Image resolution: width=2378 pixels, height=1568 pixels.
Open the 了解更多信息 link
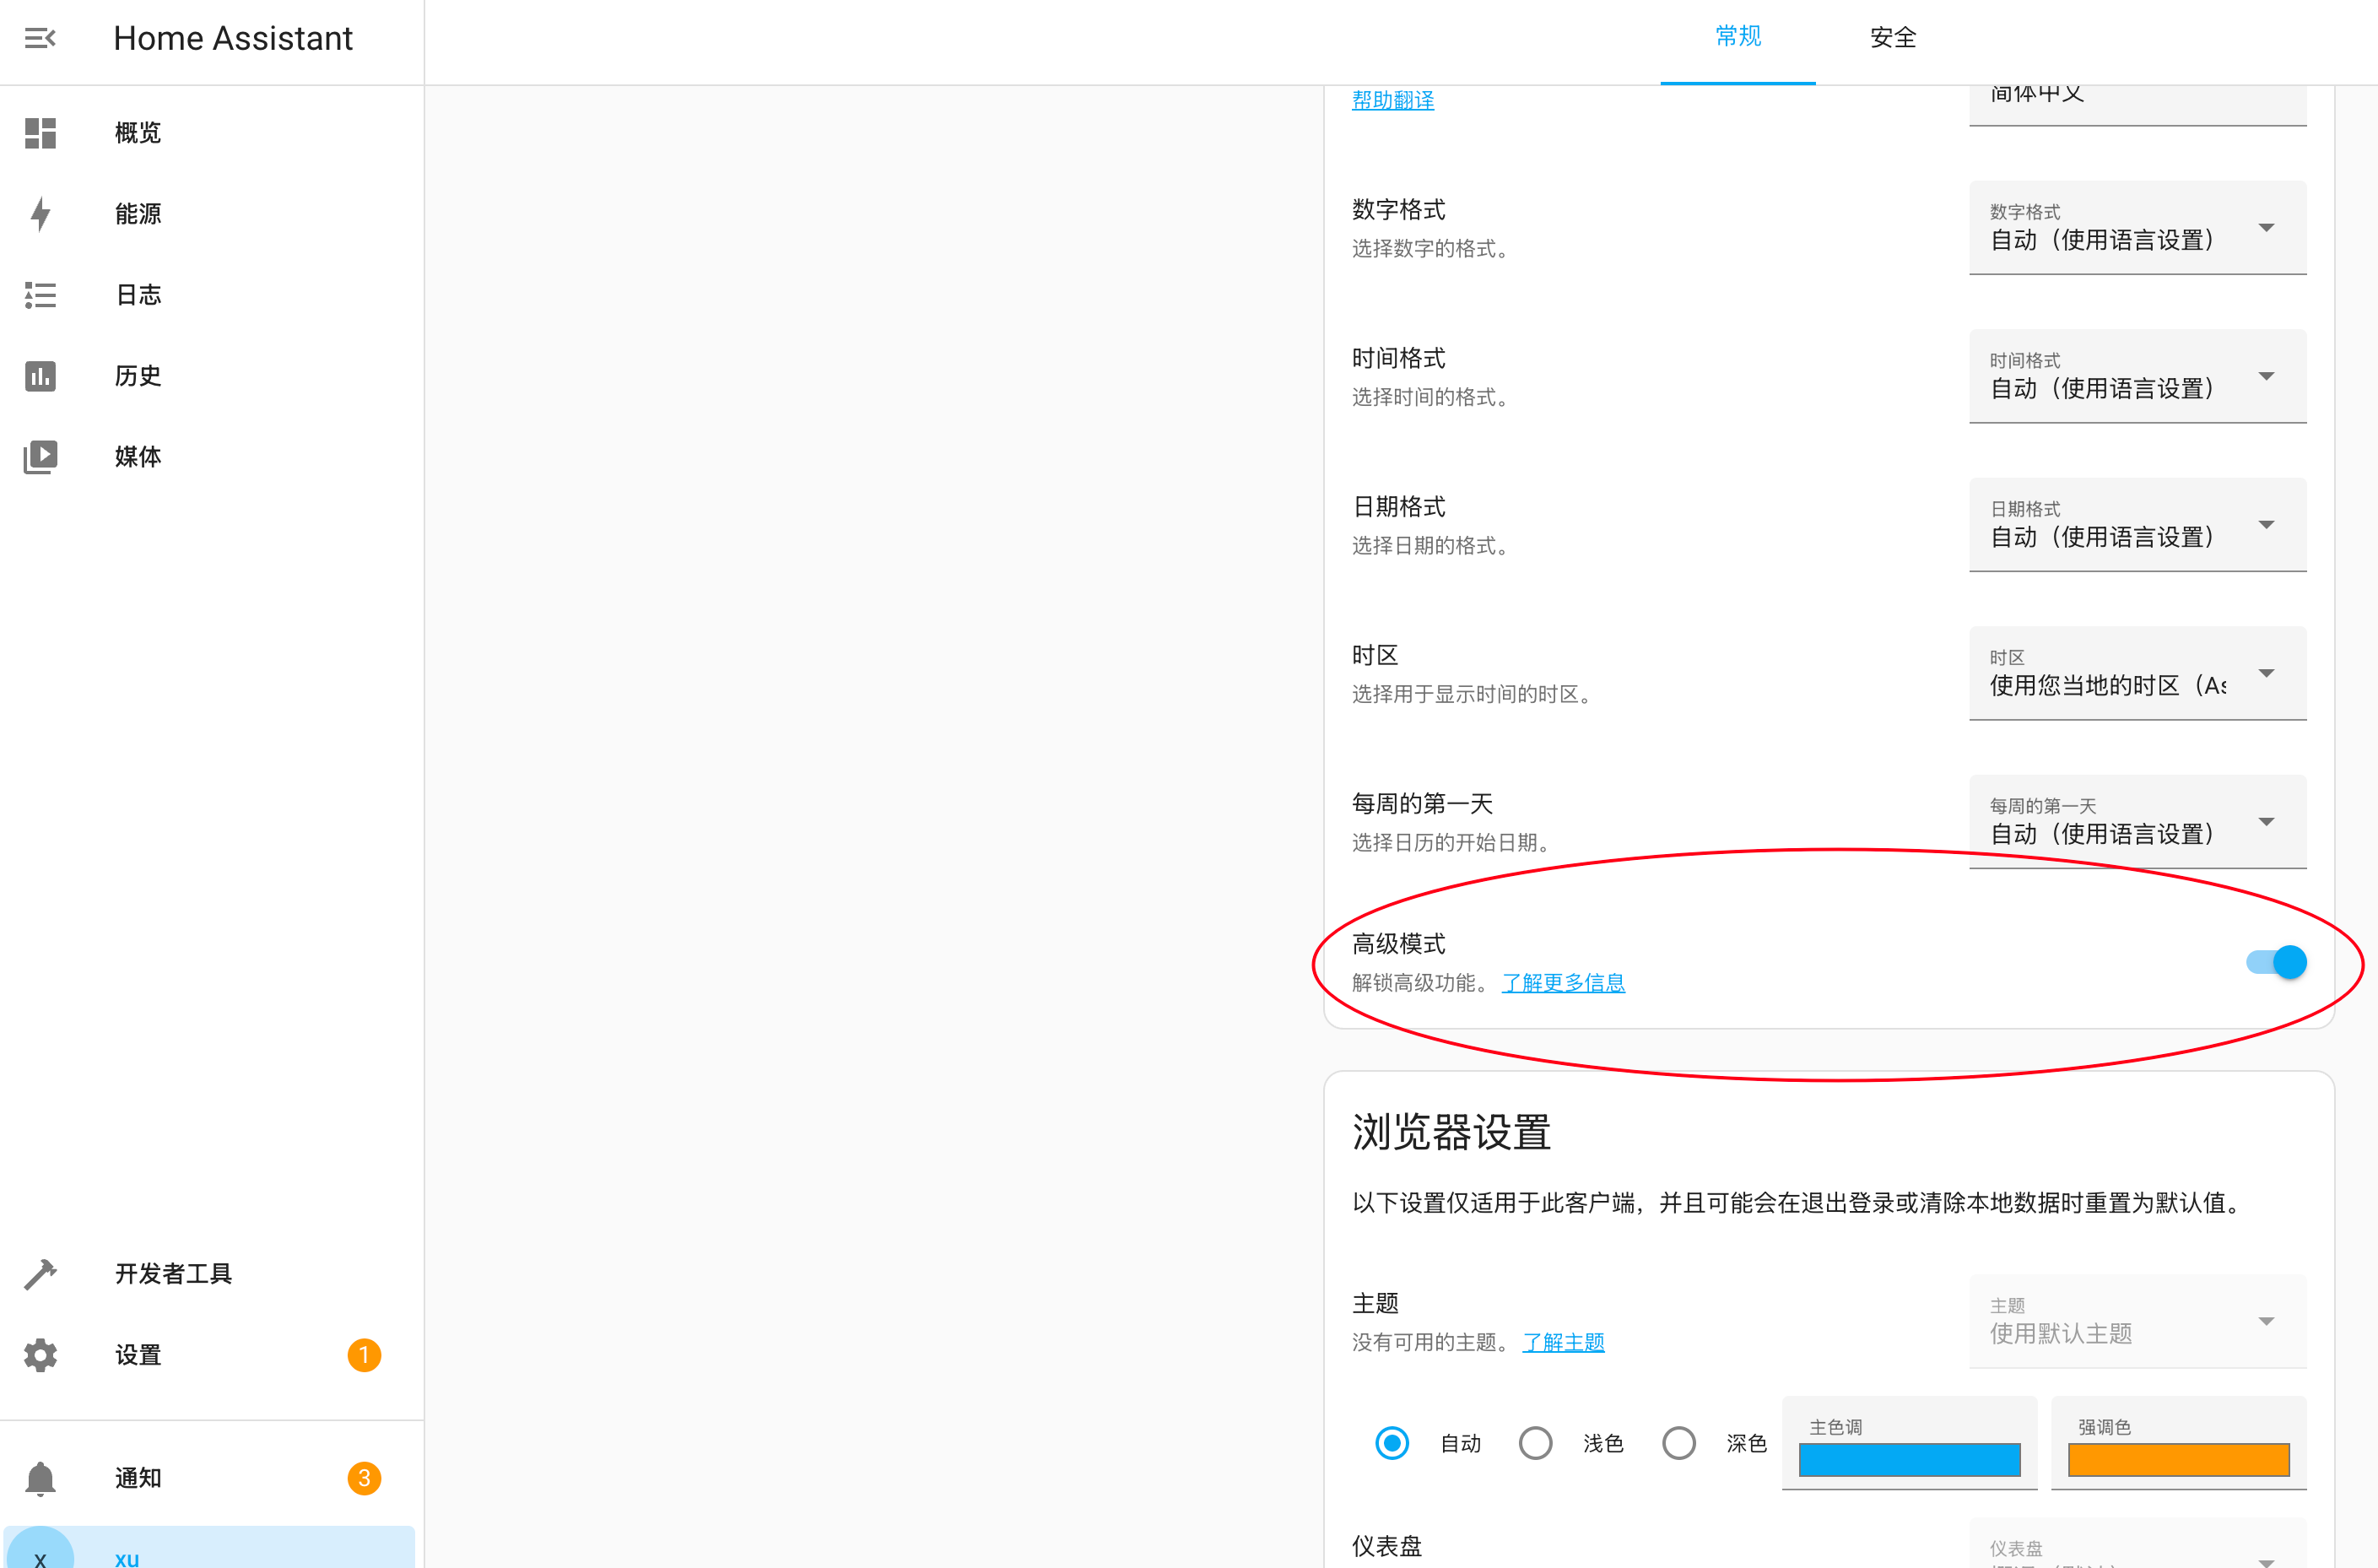click(1563, 983)
